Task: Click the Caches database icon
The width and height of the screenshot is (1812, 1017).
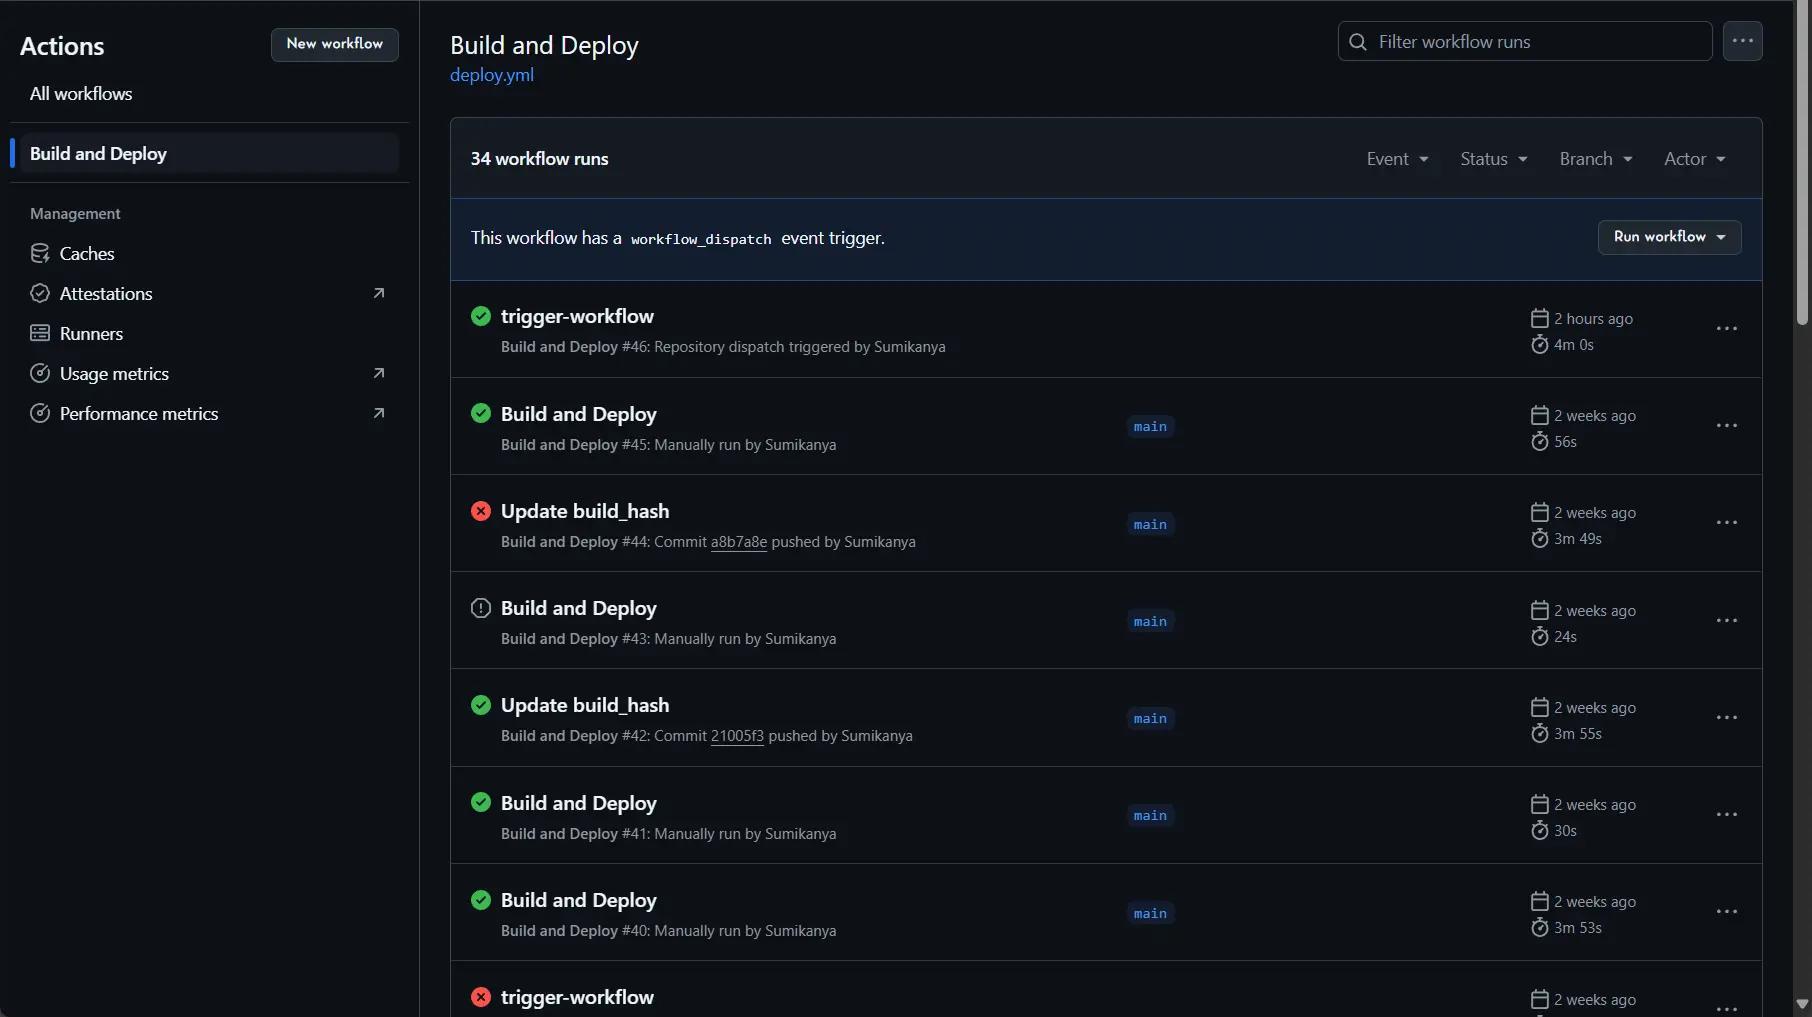Action: (40, 254)
